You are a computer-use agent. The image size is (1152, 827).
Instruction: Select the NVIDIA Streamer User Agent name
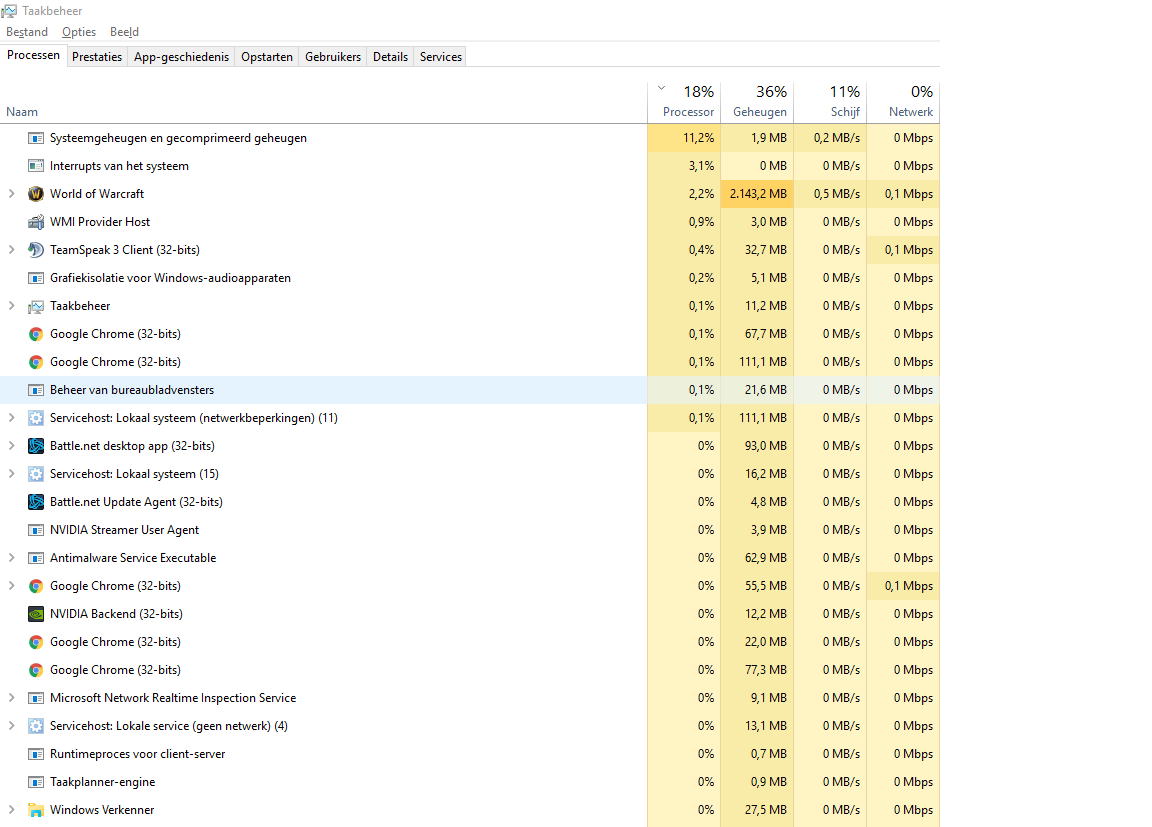click(124, 530)
